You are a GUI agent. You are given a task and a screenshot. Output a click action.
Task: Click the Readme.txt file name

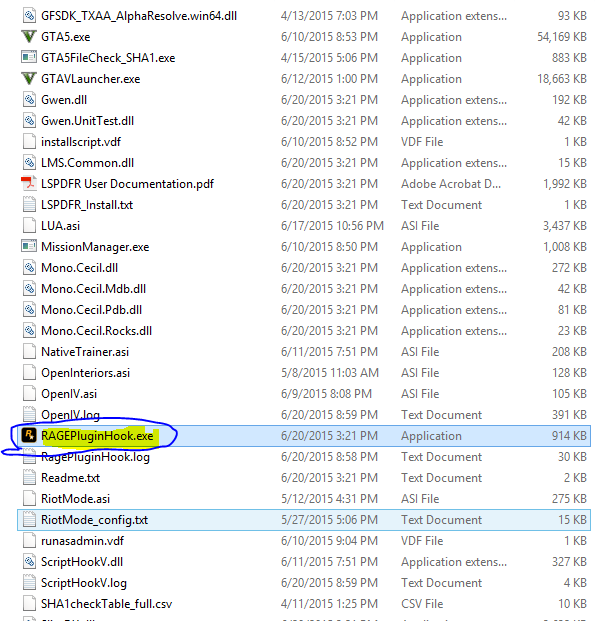70,478
